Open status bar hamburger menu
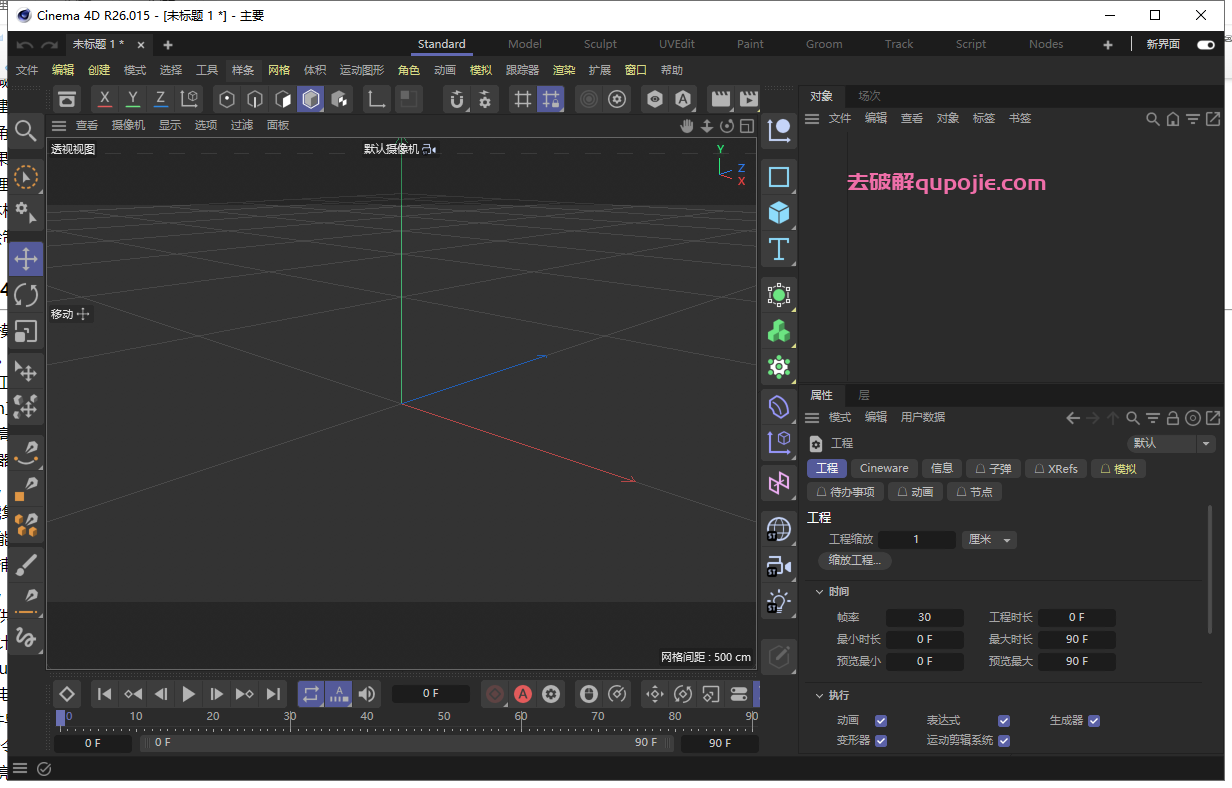Viewport: 1232px width, 788px height. tap(19, 769)
